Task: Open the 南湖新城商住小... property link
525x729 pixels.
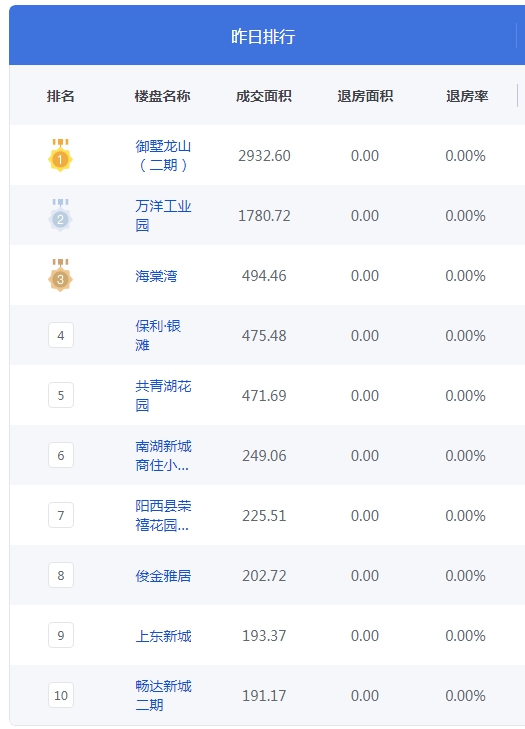Action: tap(163, 455)
